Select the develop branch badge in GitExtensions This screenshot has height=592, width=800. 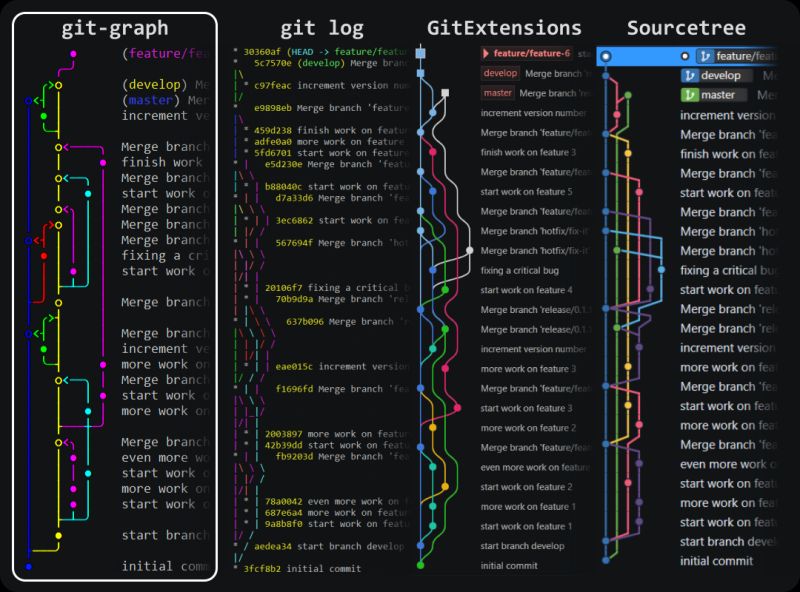[500, 73]
